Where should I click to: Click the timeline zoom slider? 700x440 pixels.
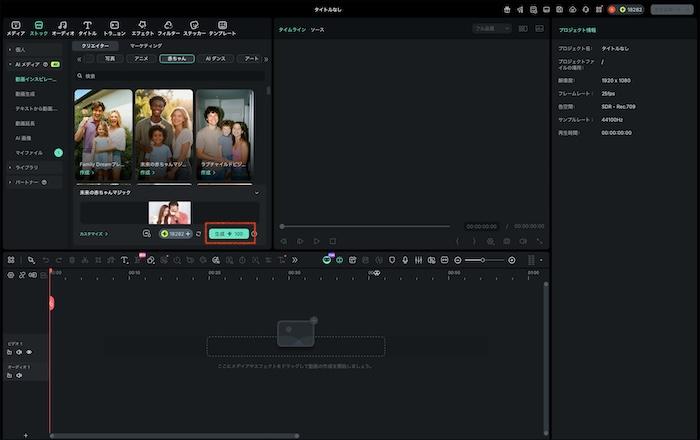coord(485,259)
